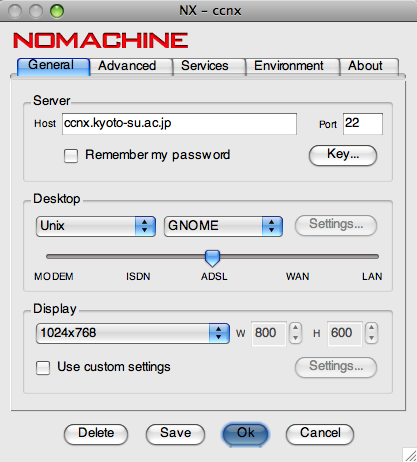417x462 pixels.
Task: Switch to the General tab
Action: 53,66
